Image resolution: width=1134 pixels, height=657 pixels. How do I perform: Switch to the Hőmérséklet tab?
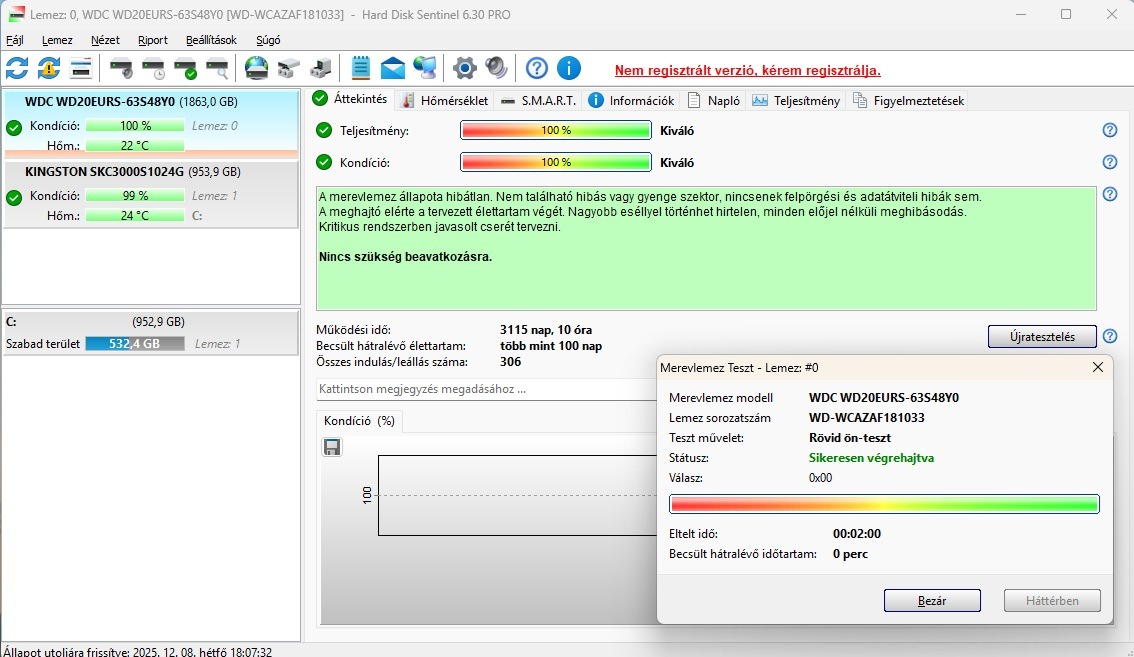click(x=445, y=101)
